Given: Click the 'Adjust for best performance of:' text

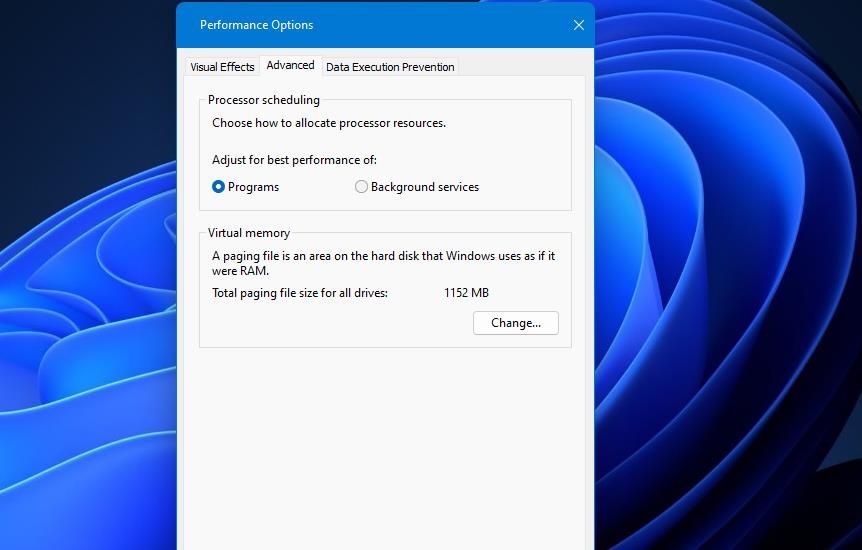Looking at the screenshot, I should point(295,160).
